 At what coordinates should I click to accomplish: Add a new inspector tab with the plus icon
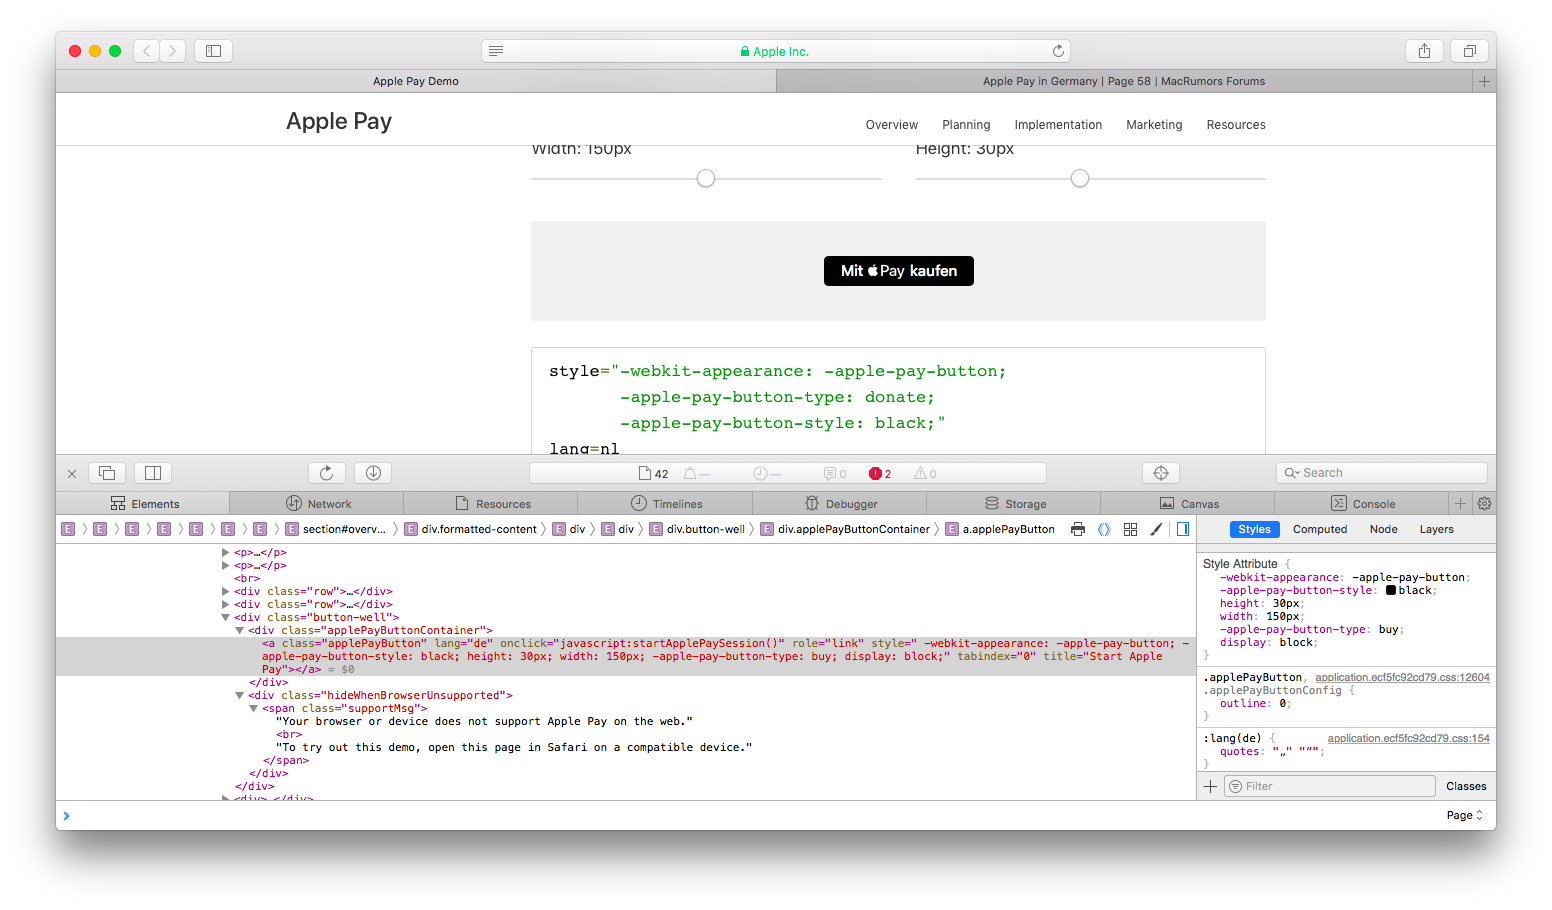tap(1460, 503)
